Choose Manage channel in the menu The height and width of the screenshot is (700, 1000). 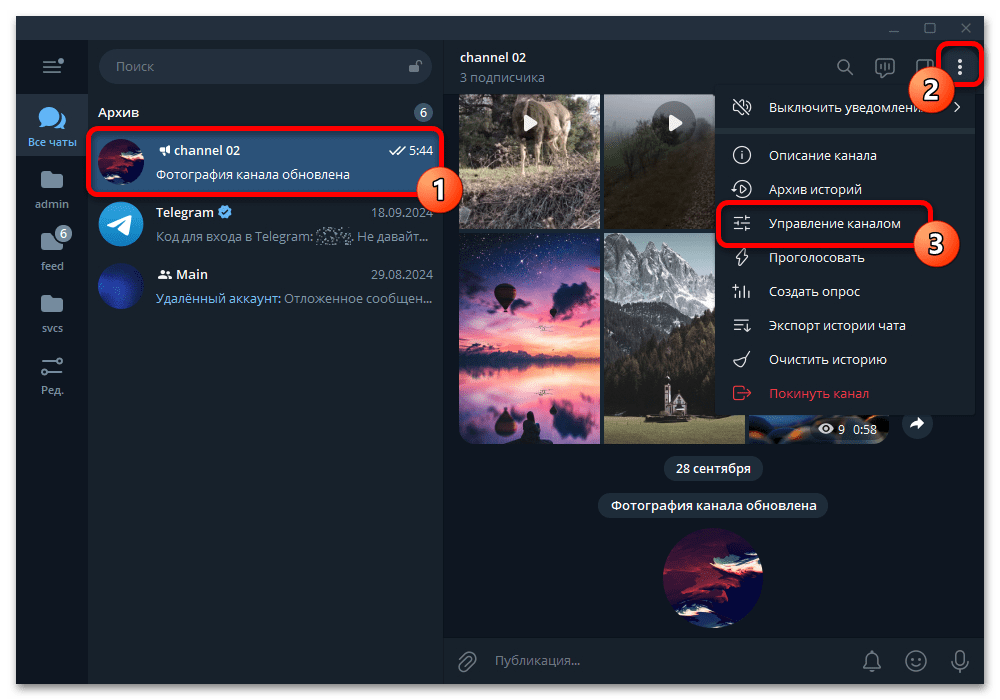tap(844, 223)
